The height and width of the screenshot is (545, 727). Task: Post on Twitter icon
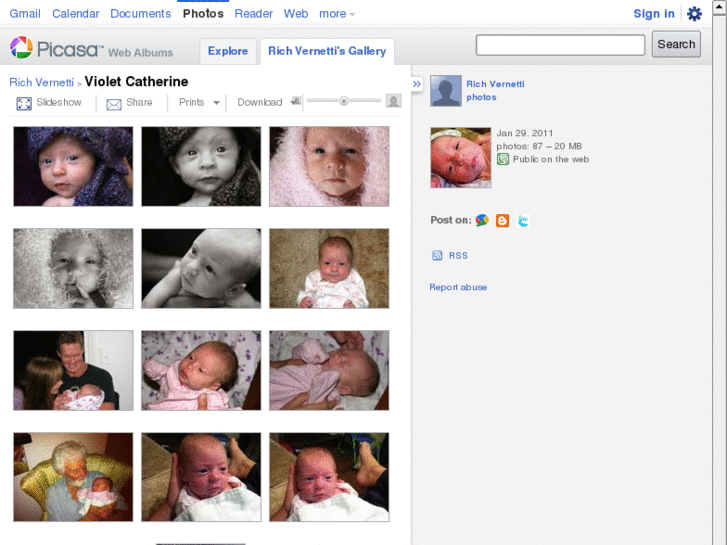click(523, 220)
